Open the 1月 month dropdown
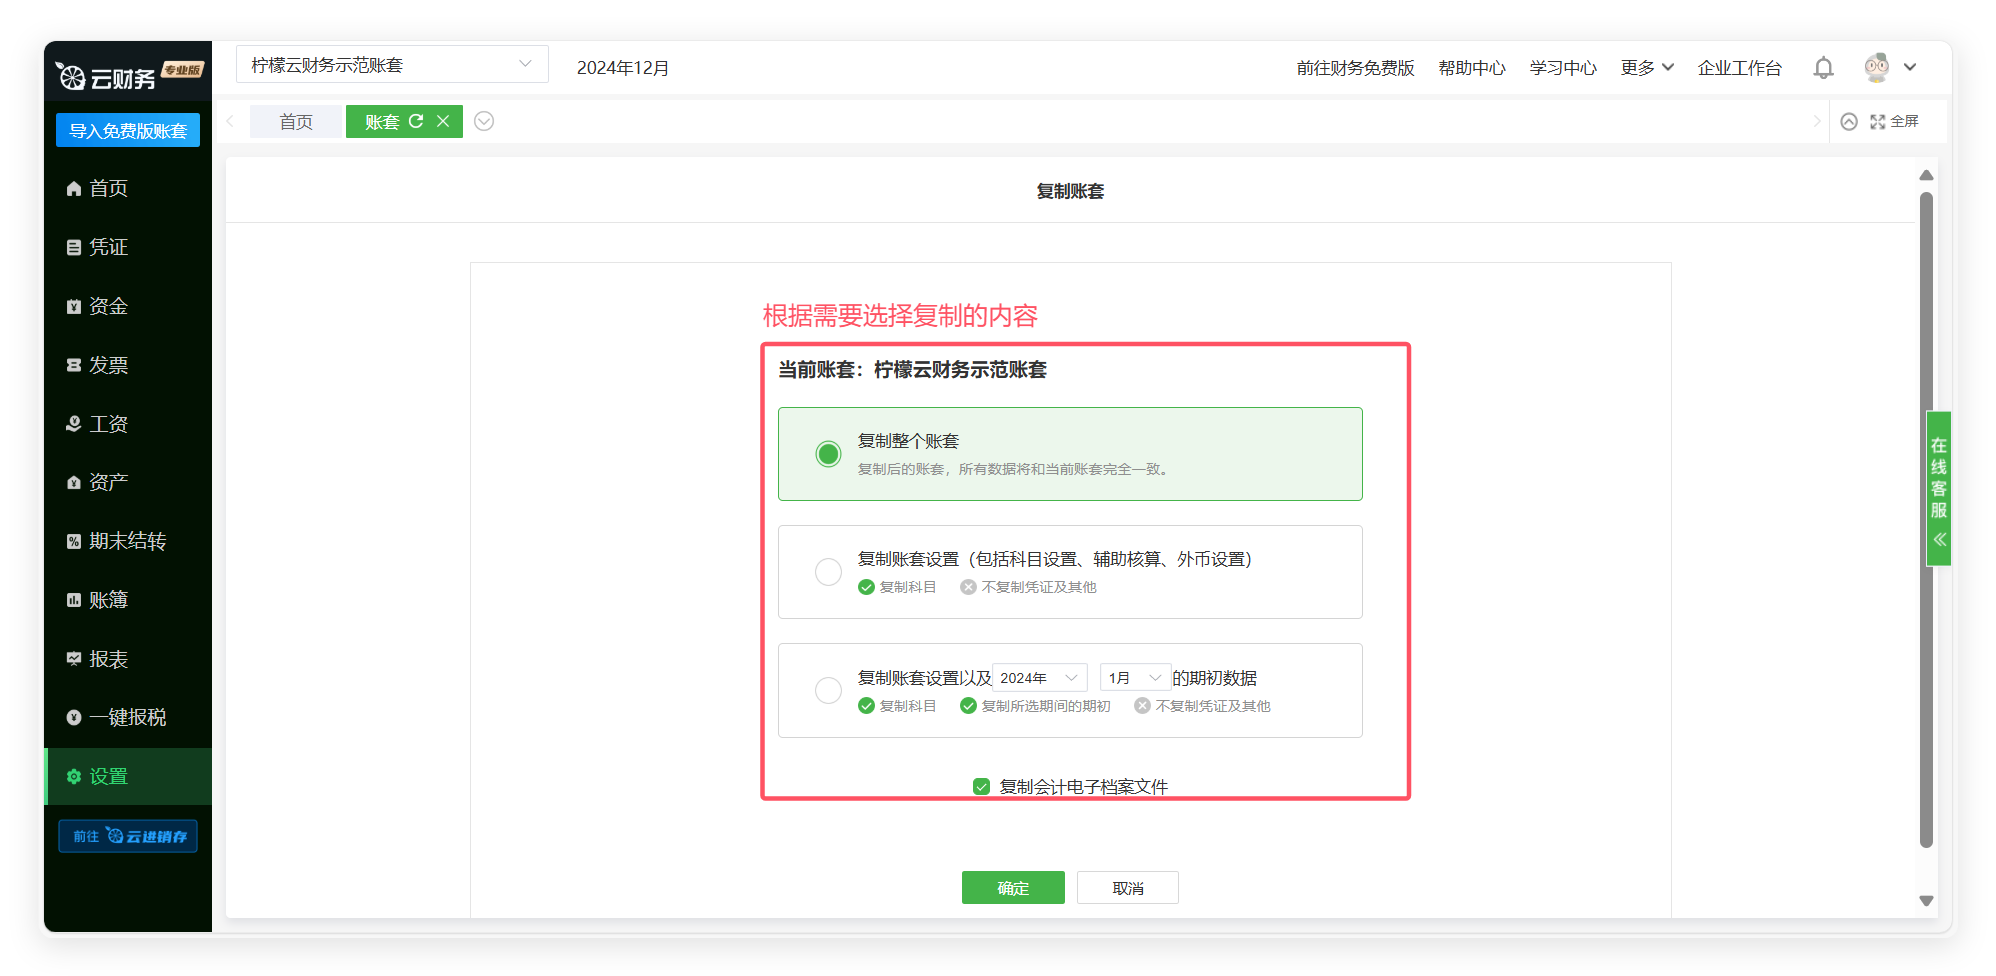The height and width of the screenshot is (976, 1996). [1134, 678]
